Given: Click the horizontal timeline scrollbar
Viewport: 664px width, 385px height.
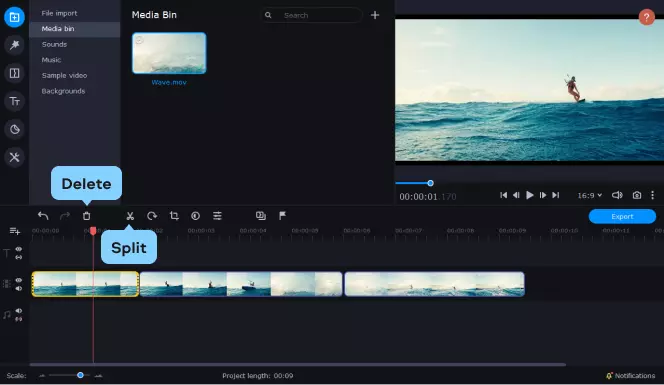Looking at the screenshot, I should [298, 364].
